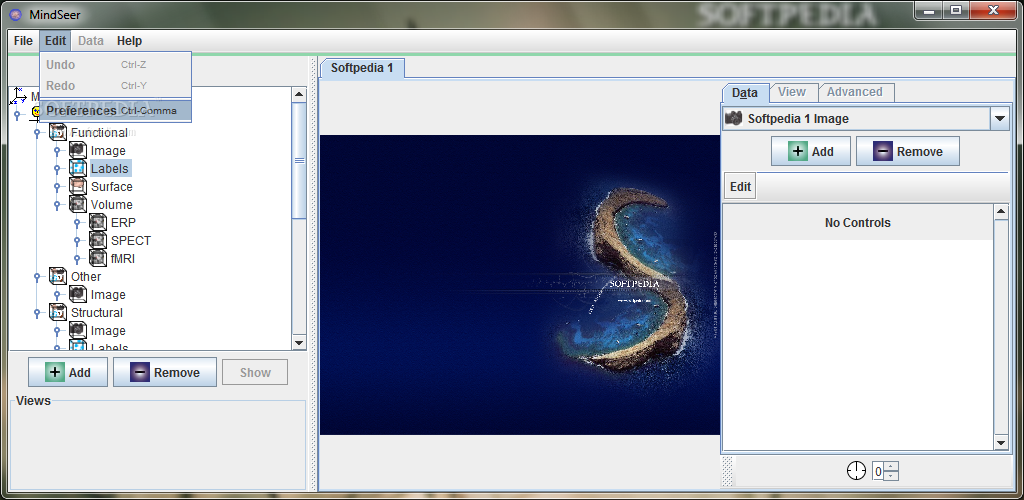The height and width of the screenshot is (500, 1024).
Task: Click the SPECT volume icon
Action: (98, 241)
